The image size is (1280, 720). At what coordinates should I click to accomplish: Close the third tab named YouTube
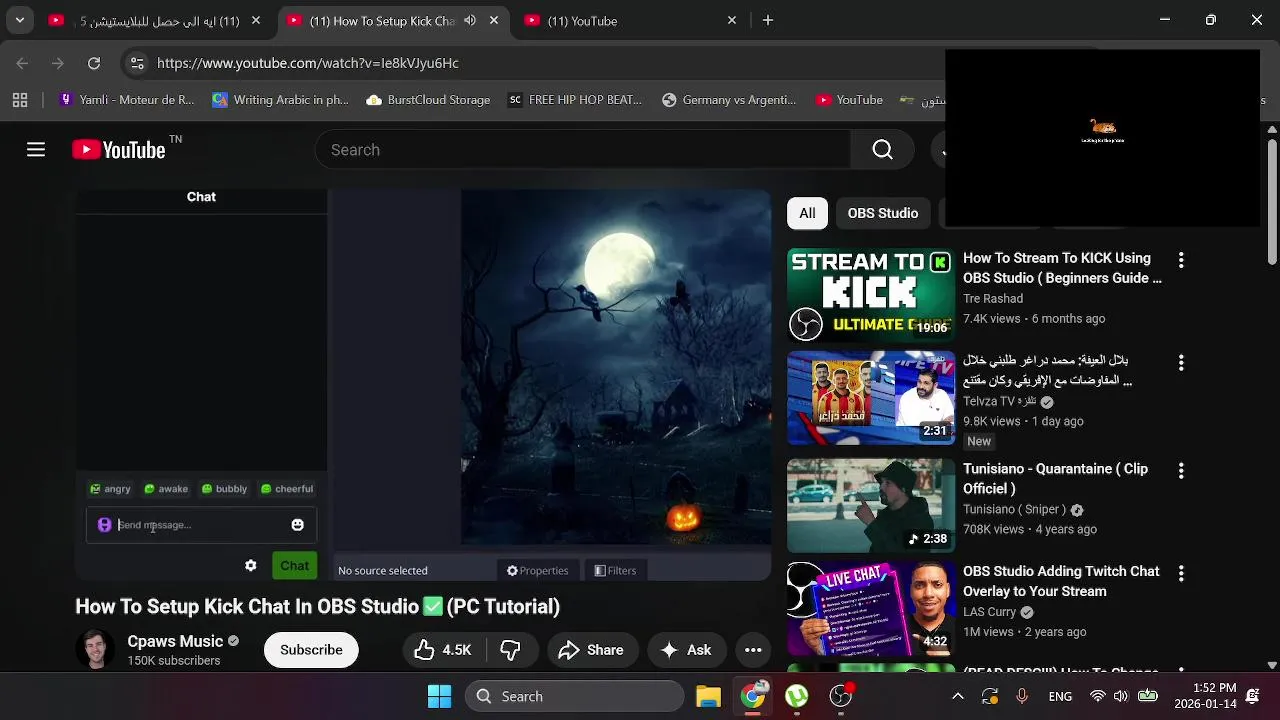click(732, 20)
